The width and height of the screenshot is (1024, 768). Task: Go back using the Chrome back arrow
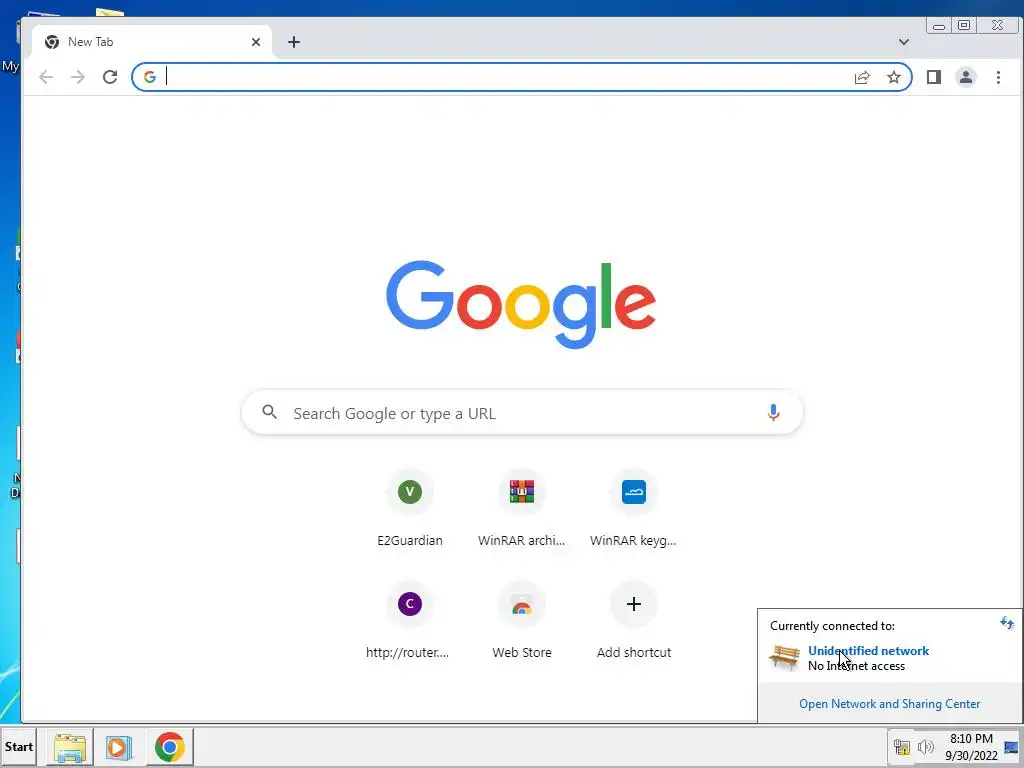[46, 77]
